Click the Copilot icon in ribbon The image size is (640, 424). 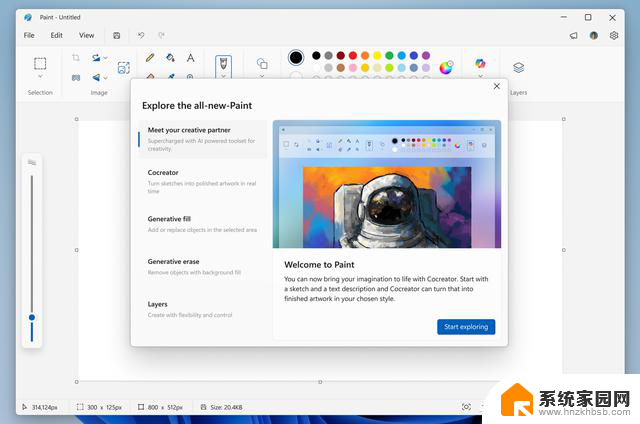480,63
